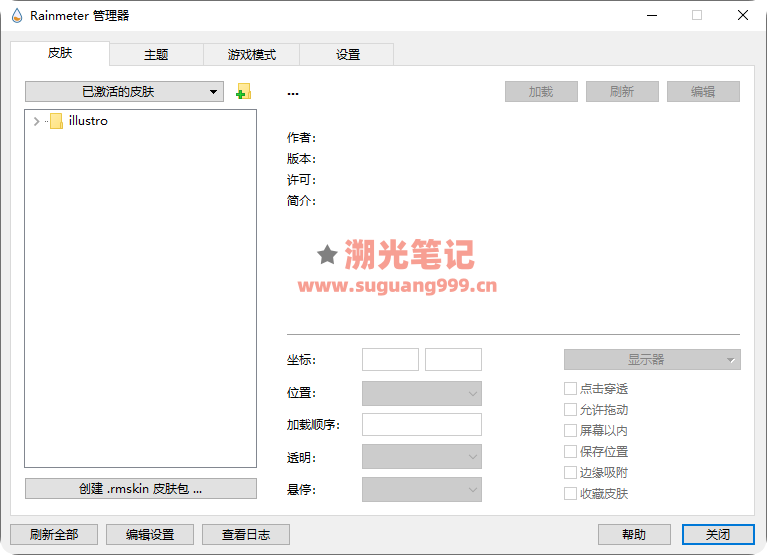Click the 加载 button
The image size is (767, 555).
coord(541,91)
